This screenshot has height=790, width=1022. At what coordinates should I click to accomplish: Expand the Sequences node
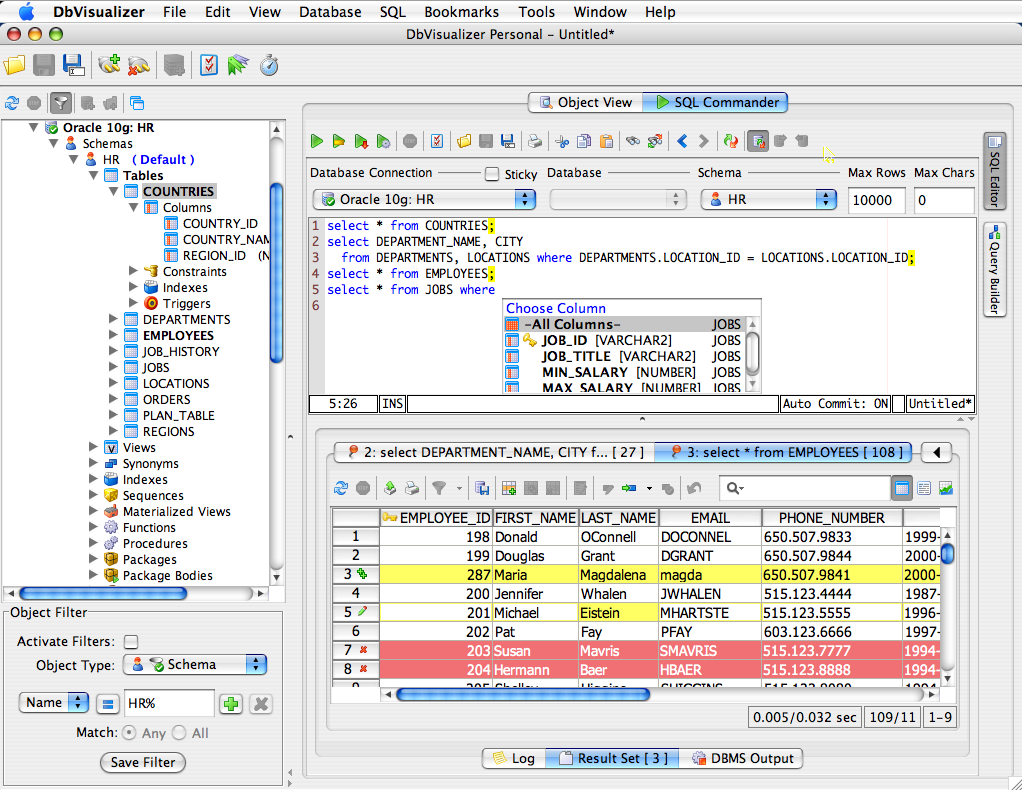(x=93, y=495)
